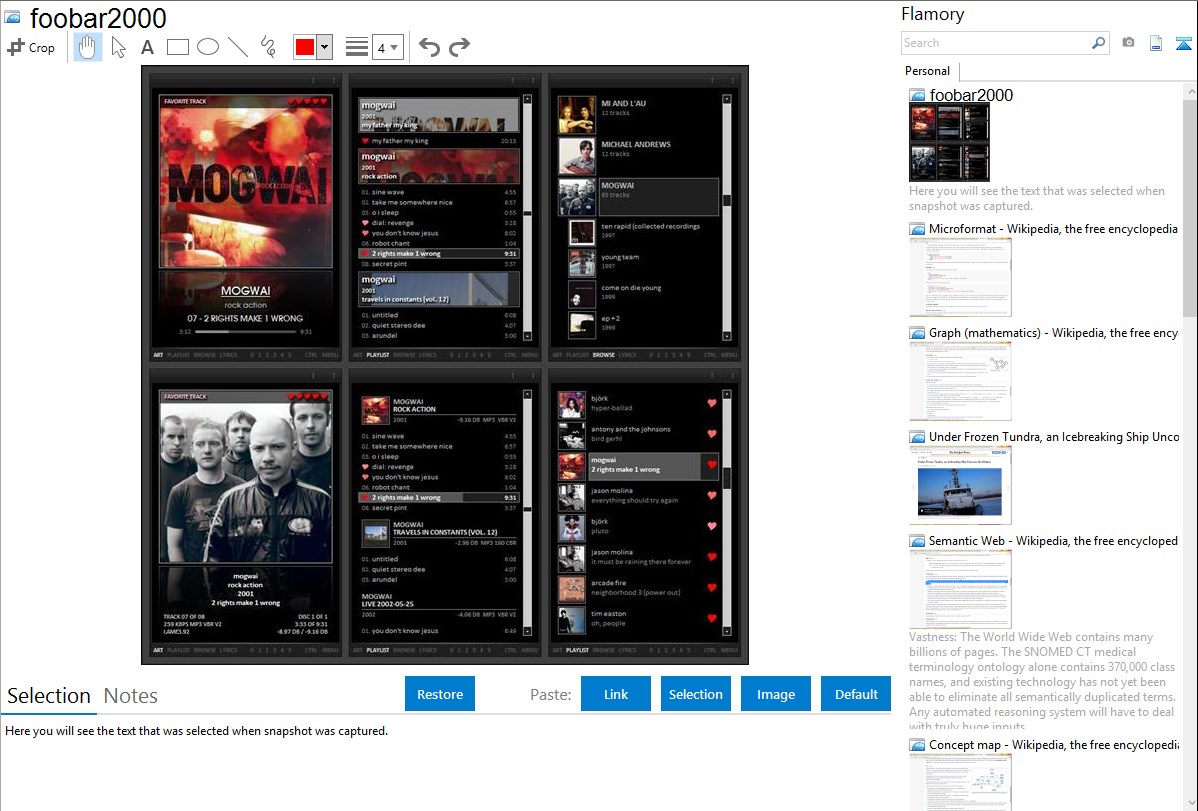Click the selected-text placeholder under the Selection tab

click(196, 731)
